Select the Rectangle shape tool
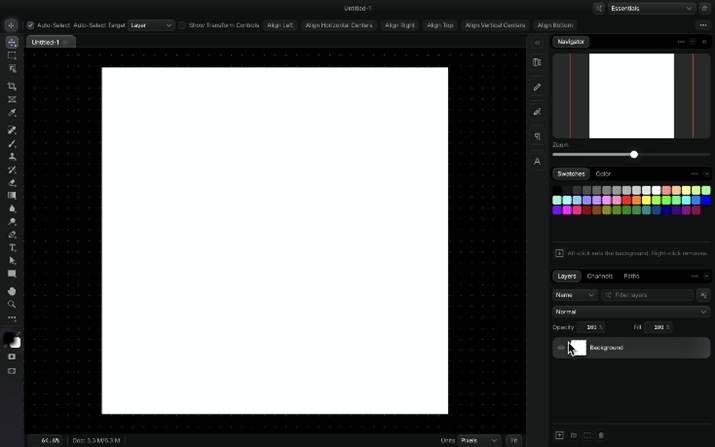Screen dimensions: 715x447 pyautogui.click(x=12, y=274)
